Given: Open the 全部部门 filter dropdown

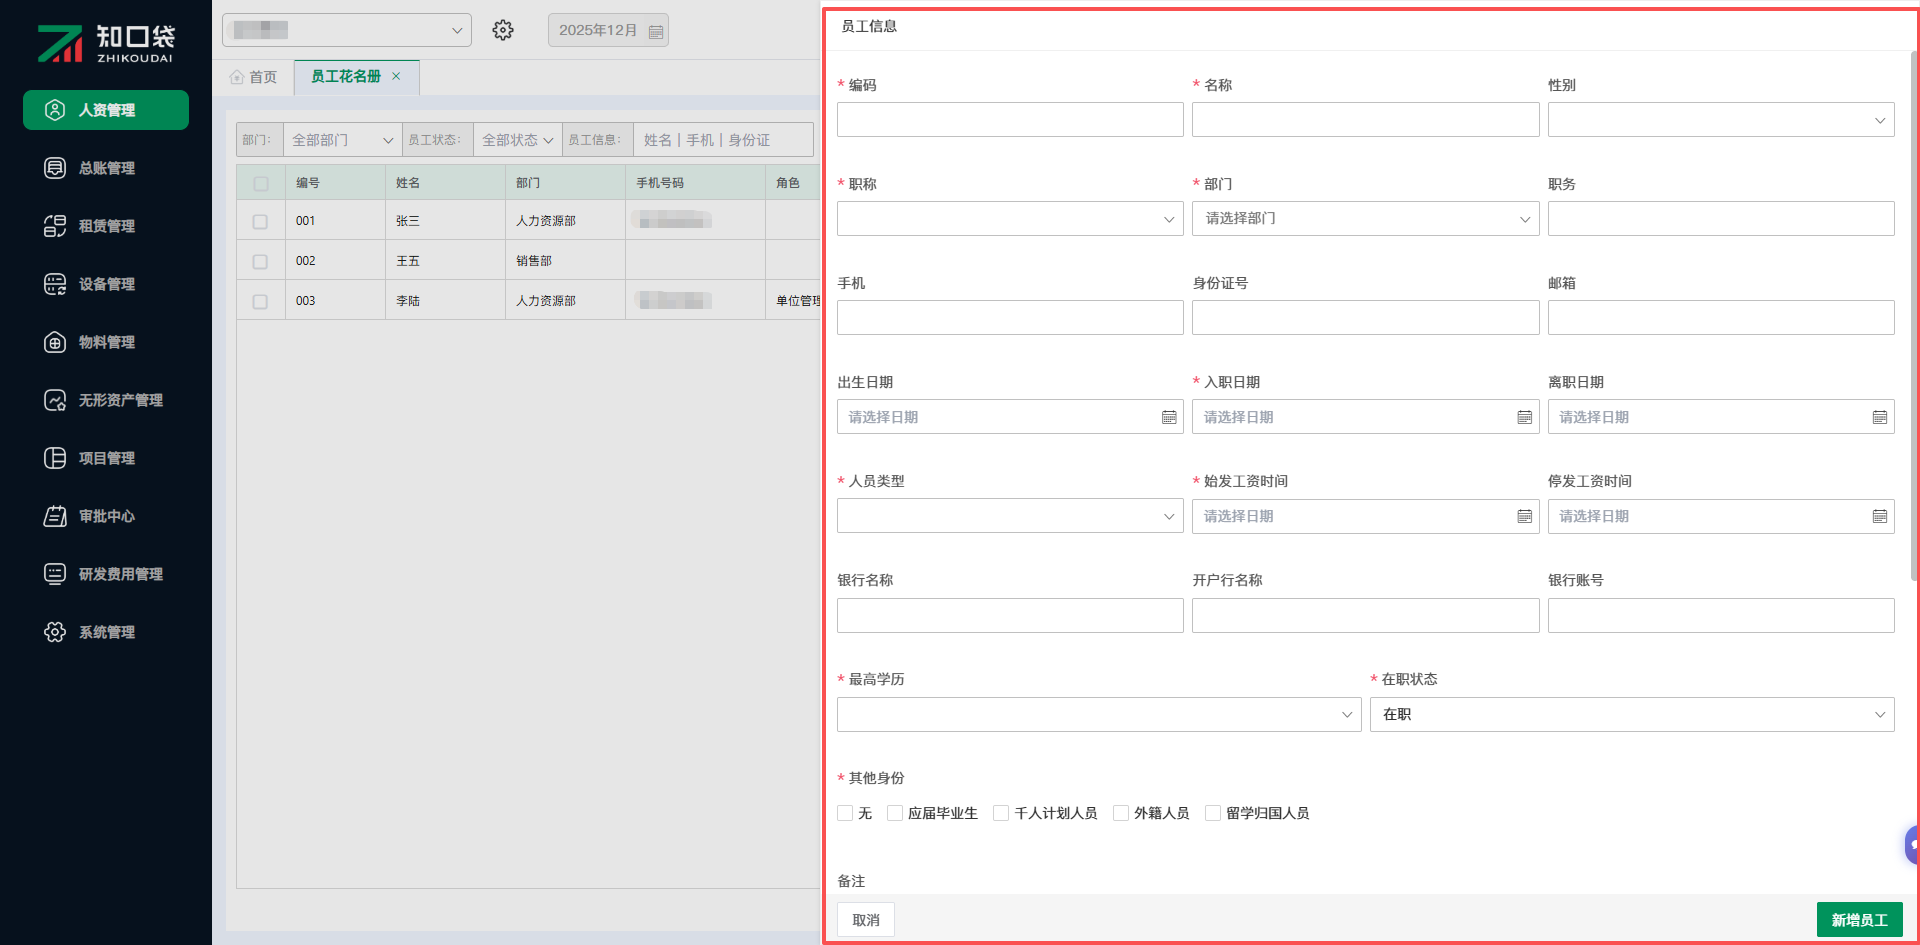Looking at the screenshot, I should tap(343, 140).
